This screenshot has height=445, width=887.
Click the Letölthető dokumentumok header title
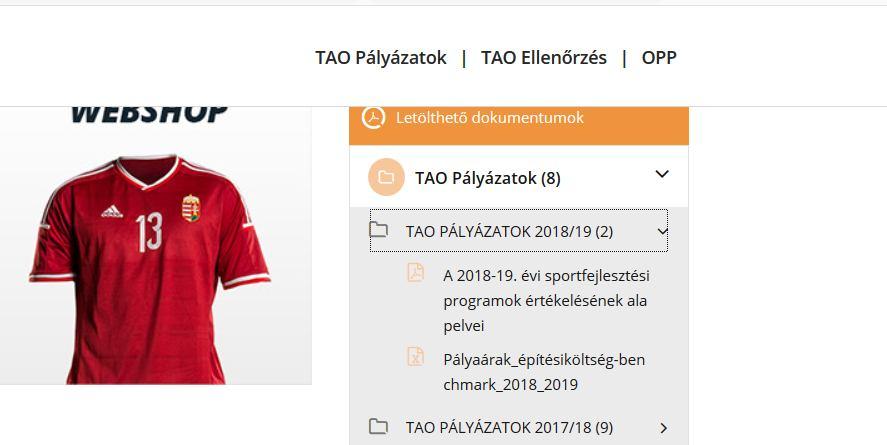(x=489, y=118)
